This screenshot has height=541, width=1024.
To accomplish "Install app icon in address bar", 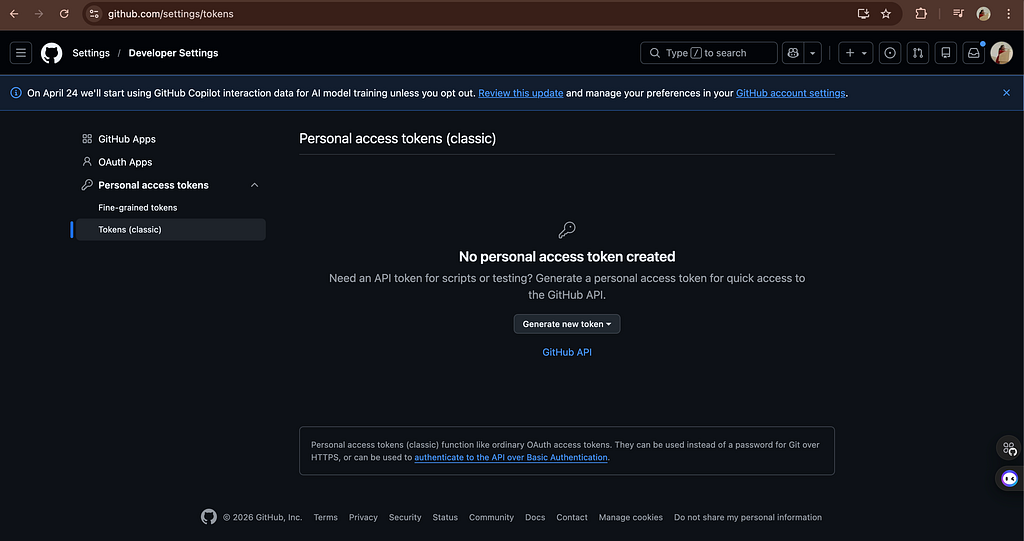I will pos(863,14).
